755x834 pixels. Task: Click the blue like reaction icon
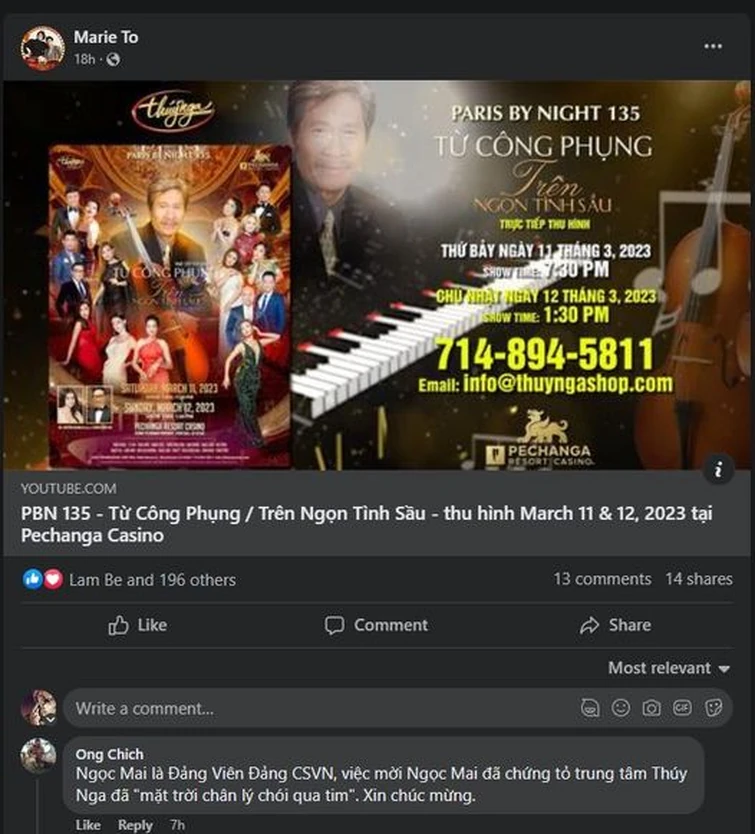[32, 579]
